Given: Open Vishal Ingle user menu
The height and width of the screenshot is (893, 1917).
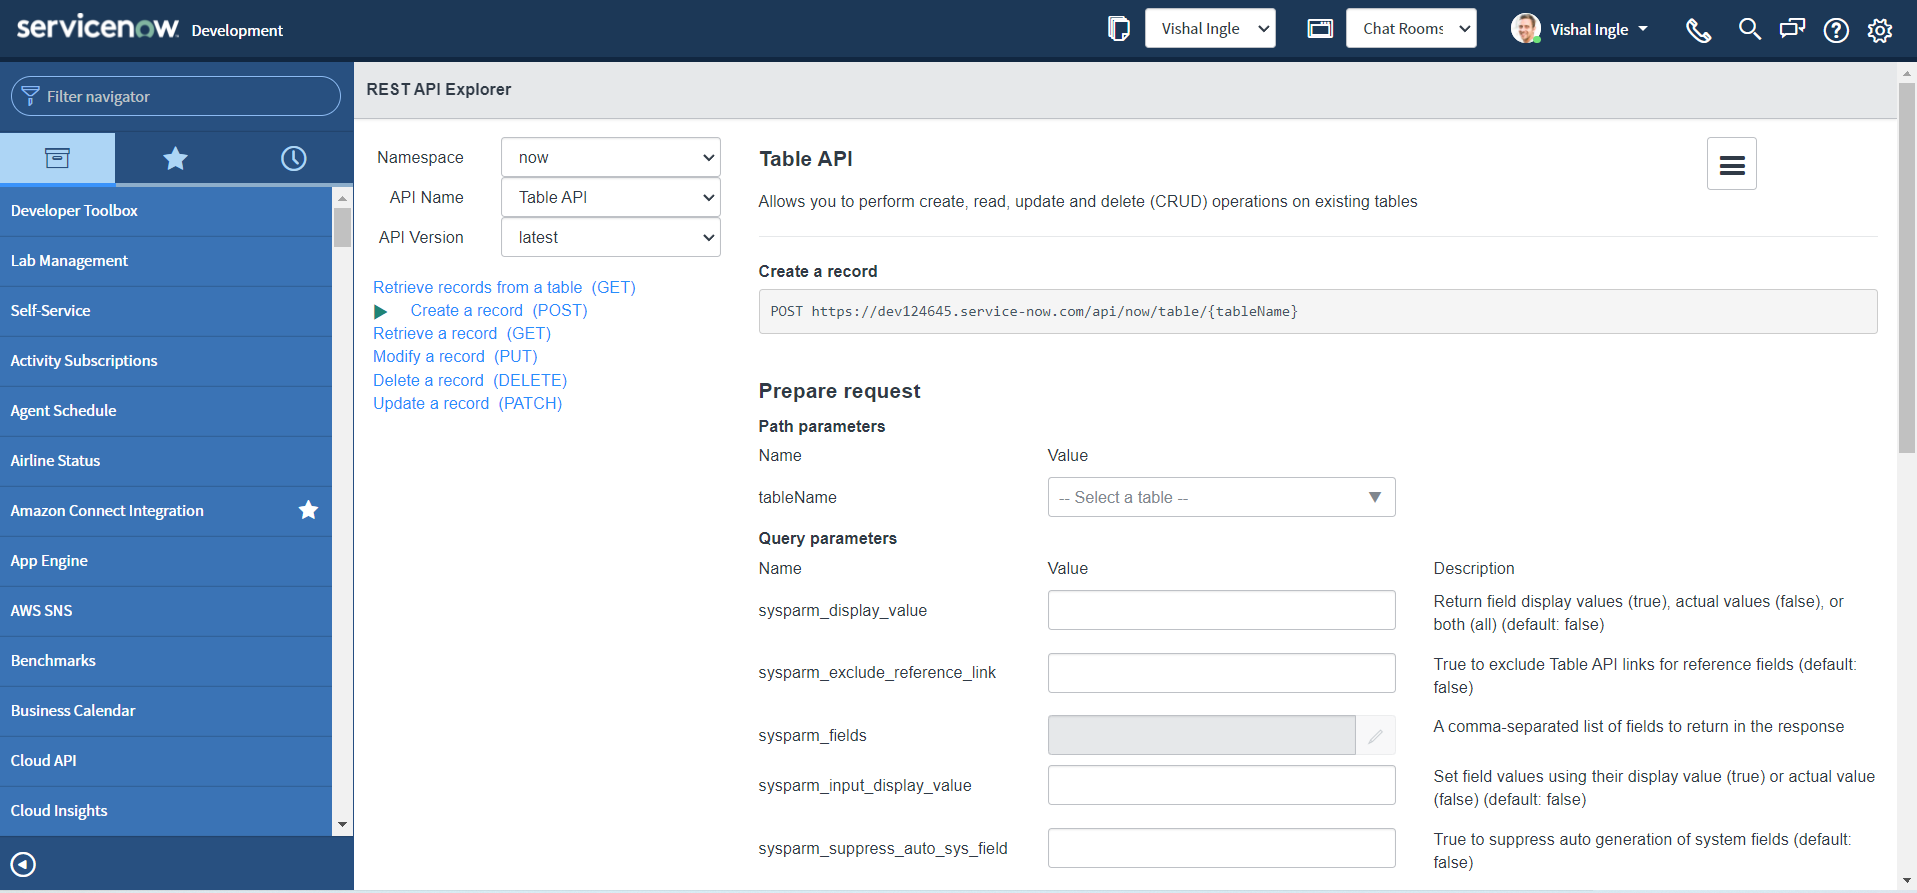Looking at the screenshot, I should pyautogui.click(x=1599, y=30).
